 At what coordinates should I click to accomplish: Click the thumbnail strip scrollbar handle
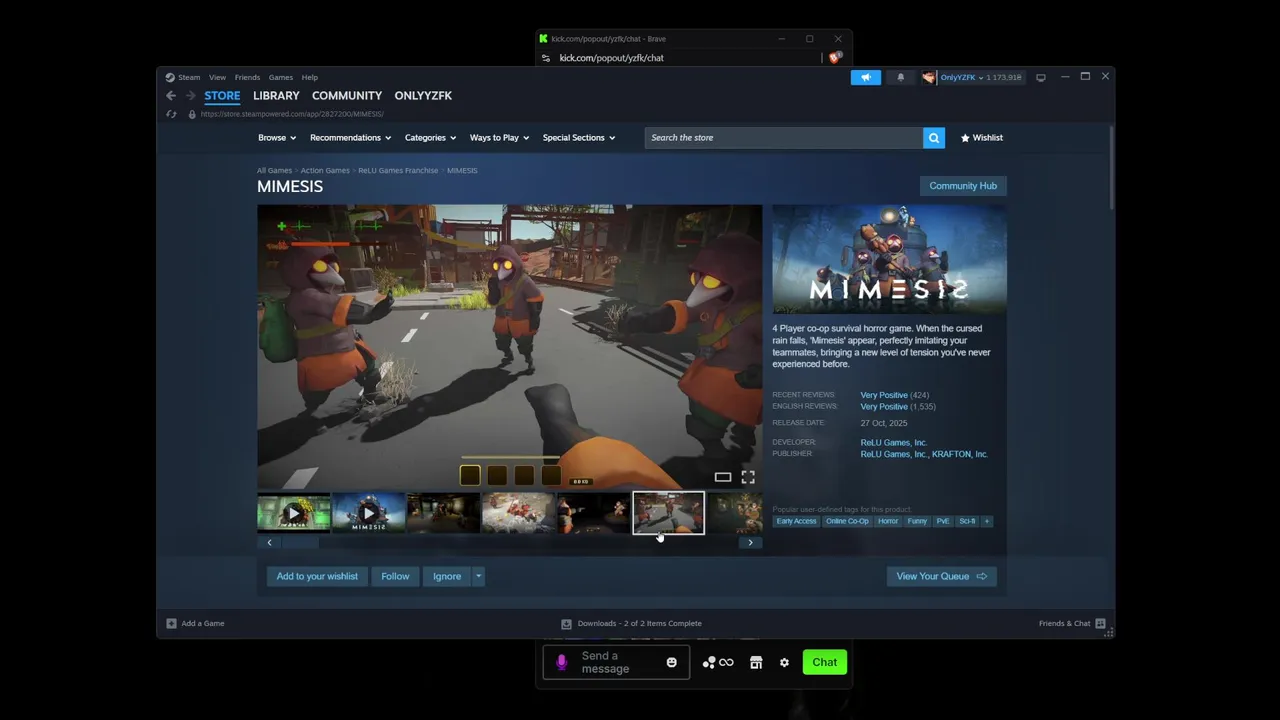299,543
